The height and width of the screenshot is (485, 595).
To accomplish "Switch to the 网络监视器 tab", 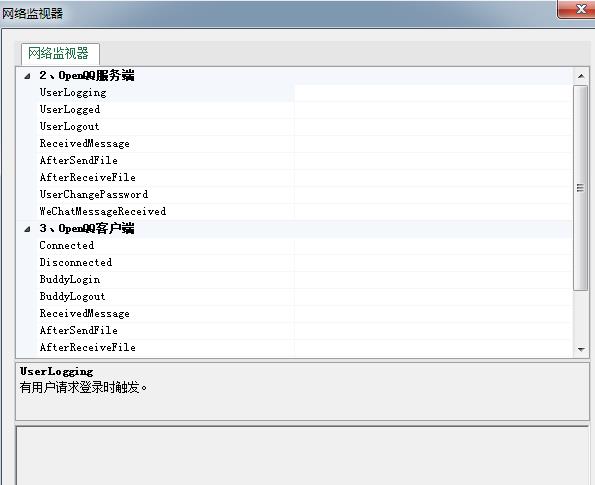I will [x=60, y=54].
